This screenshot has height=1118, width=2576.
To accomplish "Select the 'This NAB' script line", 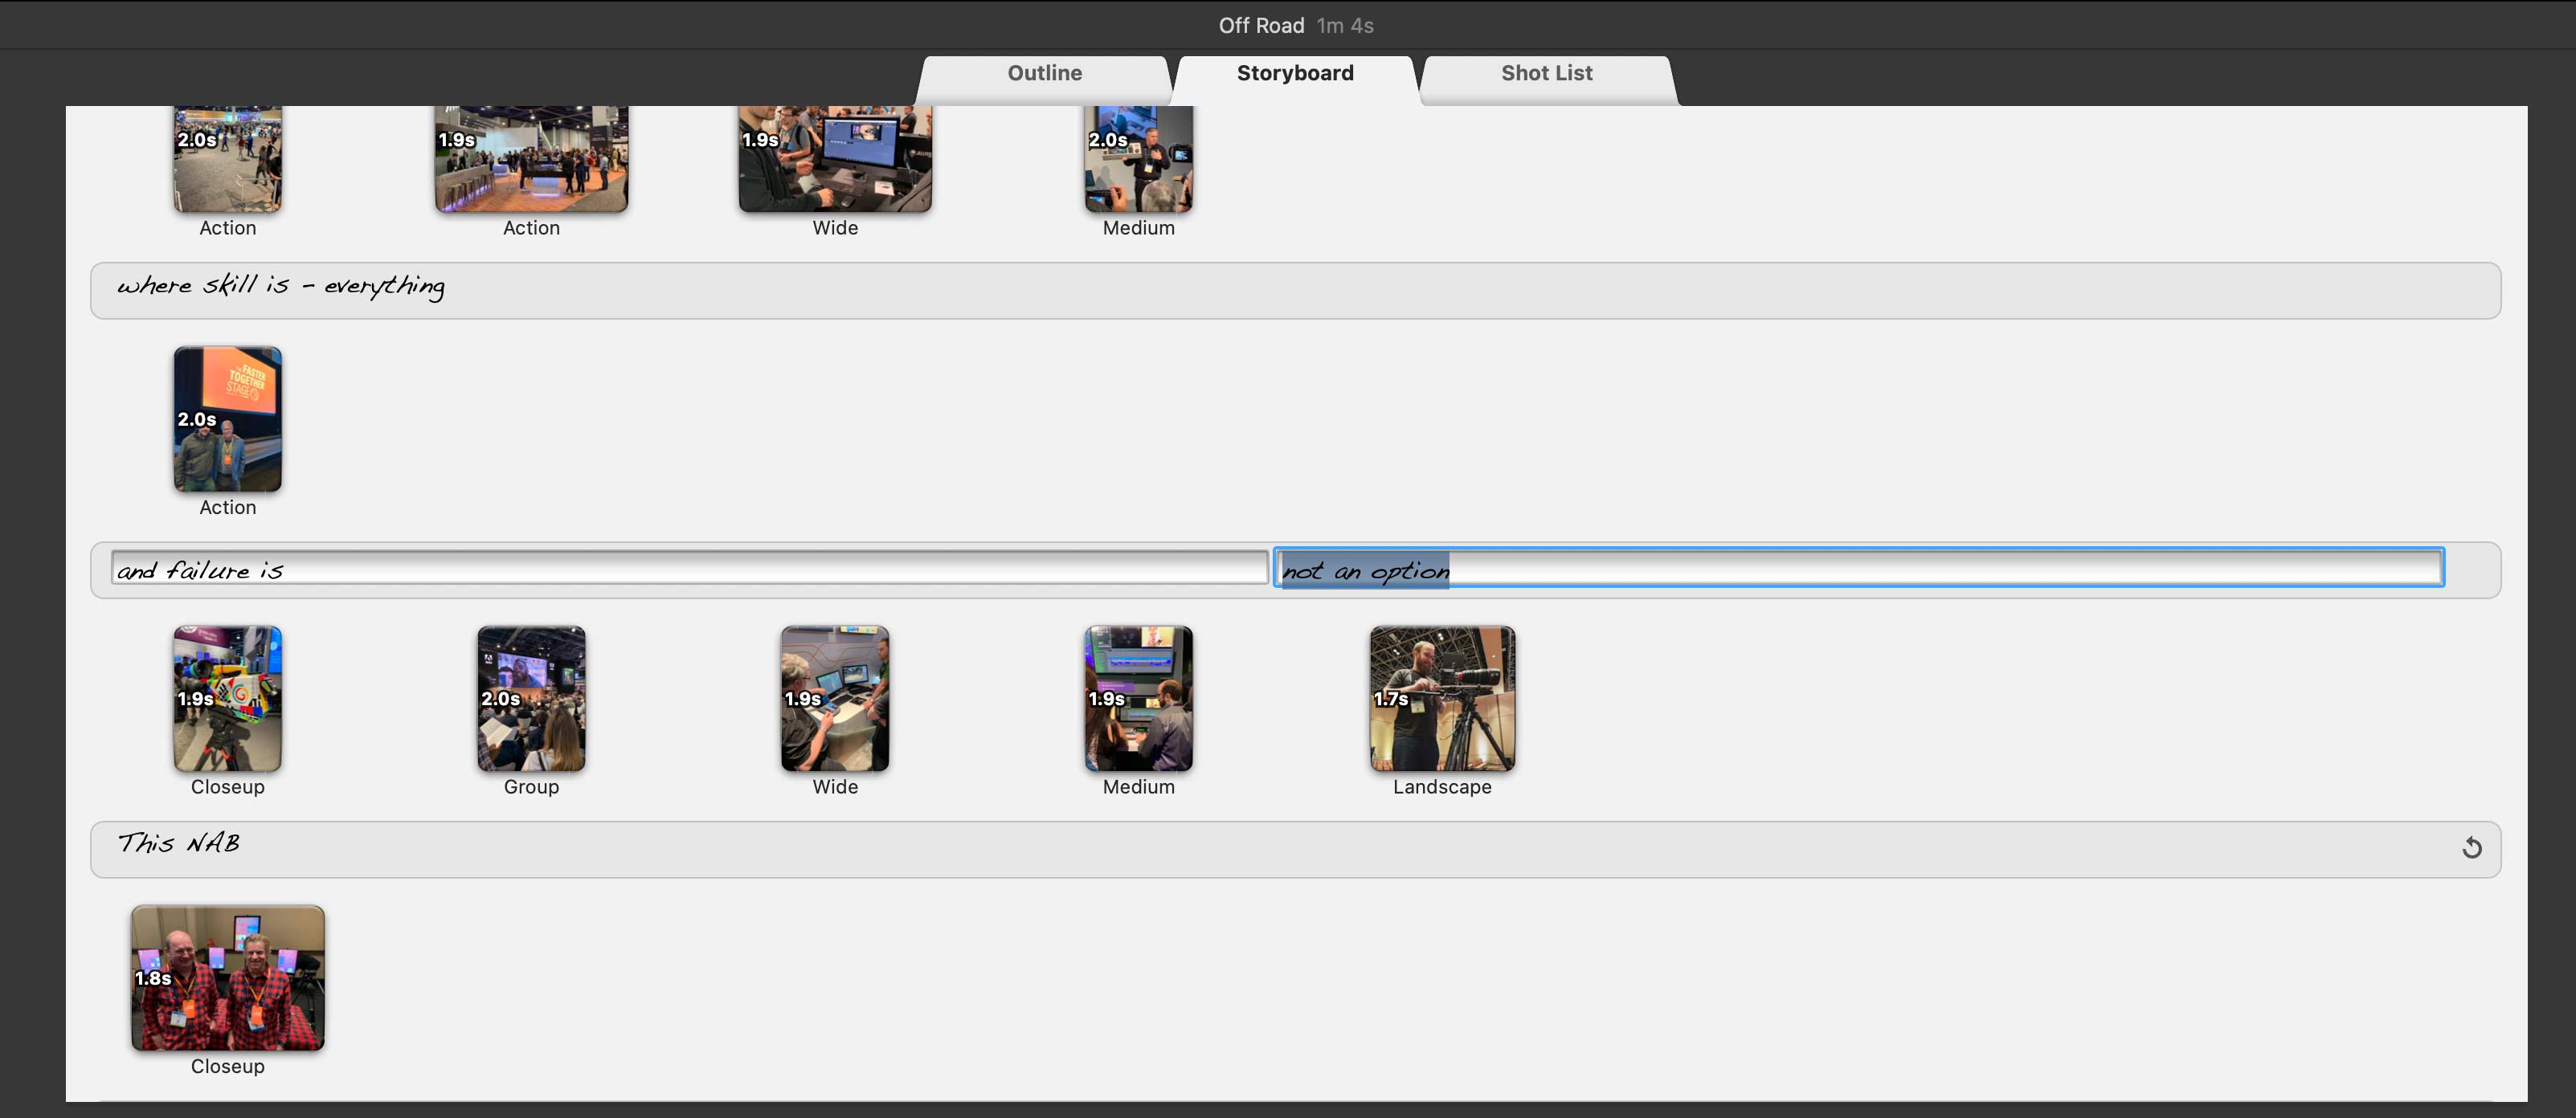I will (x=1295, y=849).
